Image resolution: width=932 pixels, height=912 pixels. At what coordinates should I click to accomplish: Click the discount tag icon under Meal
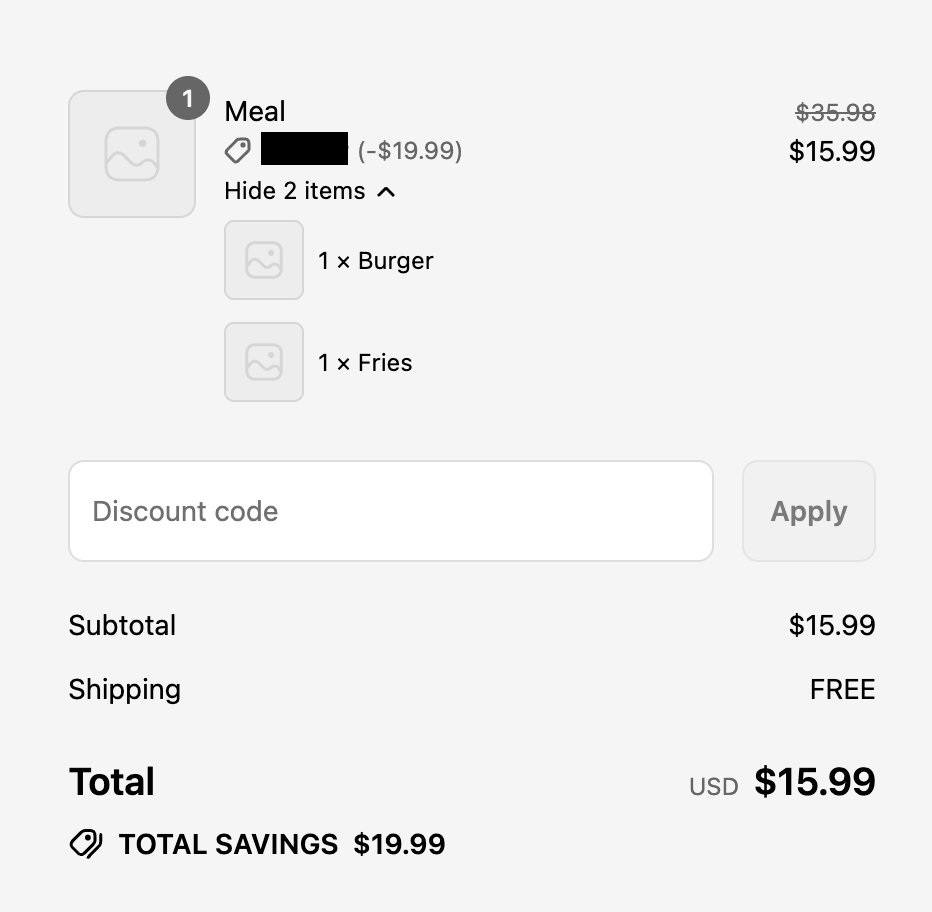coord(238,151)
